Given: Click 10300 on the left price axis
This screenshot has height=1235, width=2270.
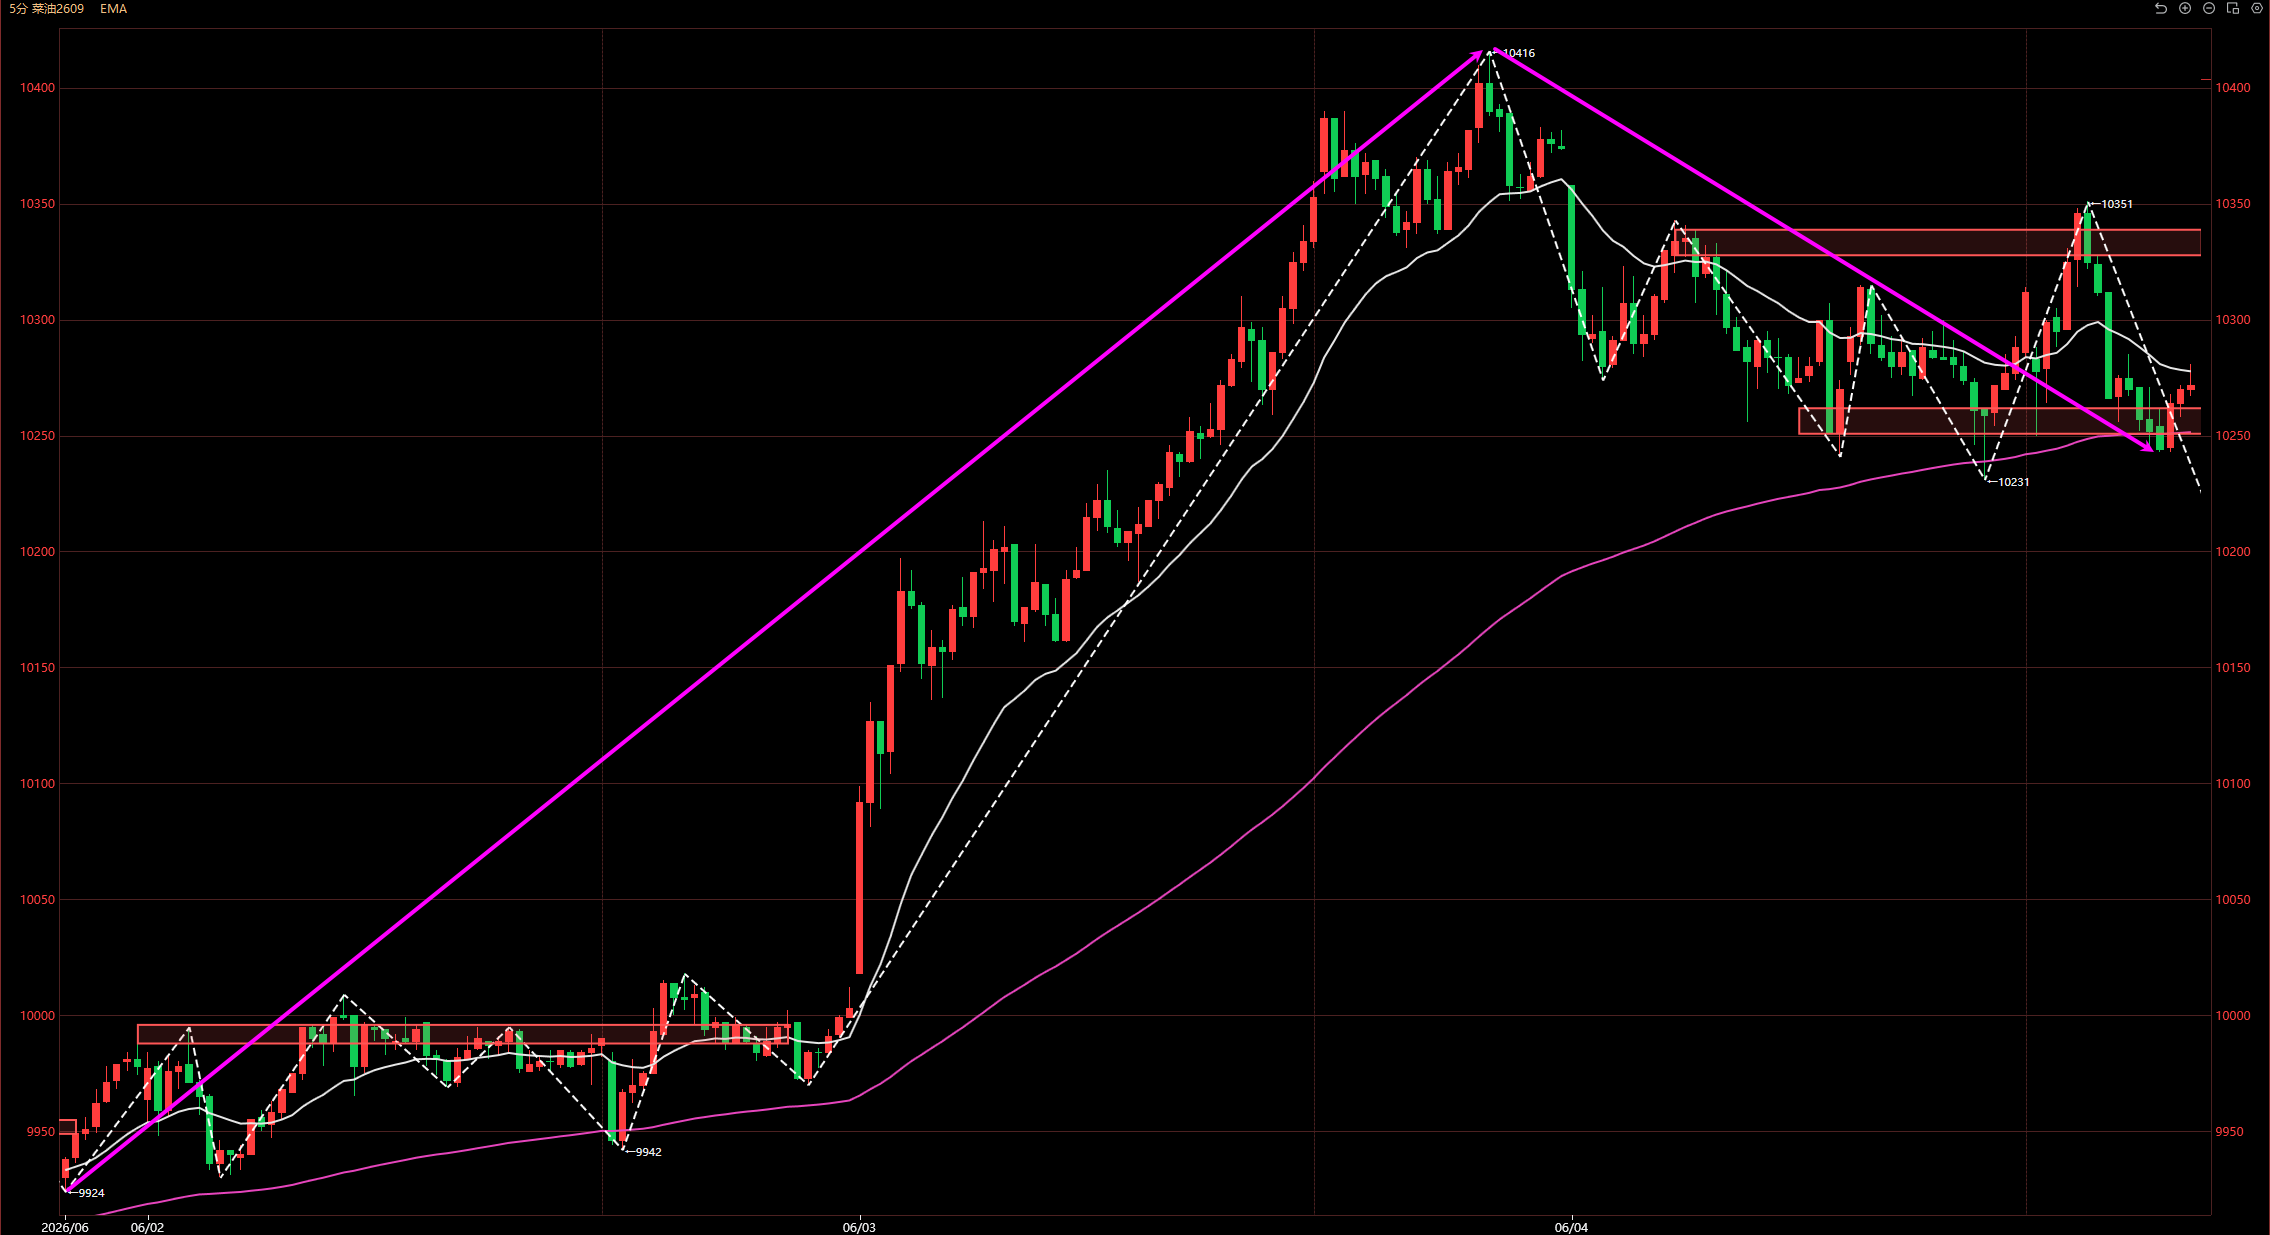Looking at the screenshot, I should pos(38,320).
